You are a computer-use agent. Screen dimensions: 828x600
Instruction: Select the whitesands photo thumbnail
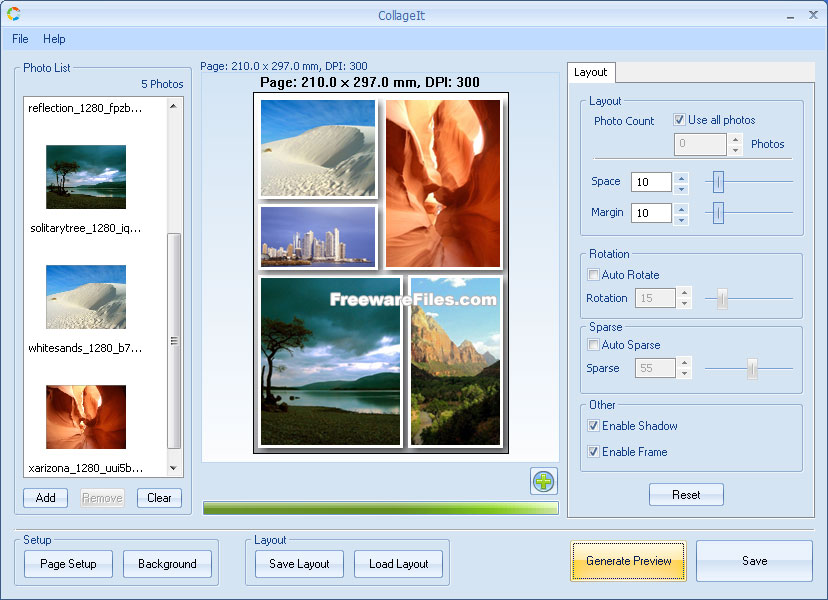click(86, 297)
